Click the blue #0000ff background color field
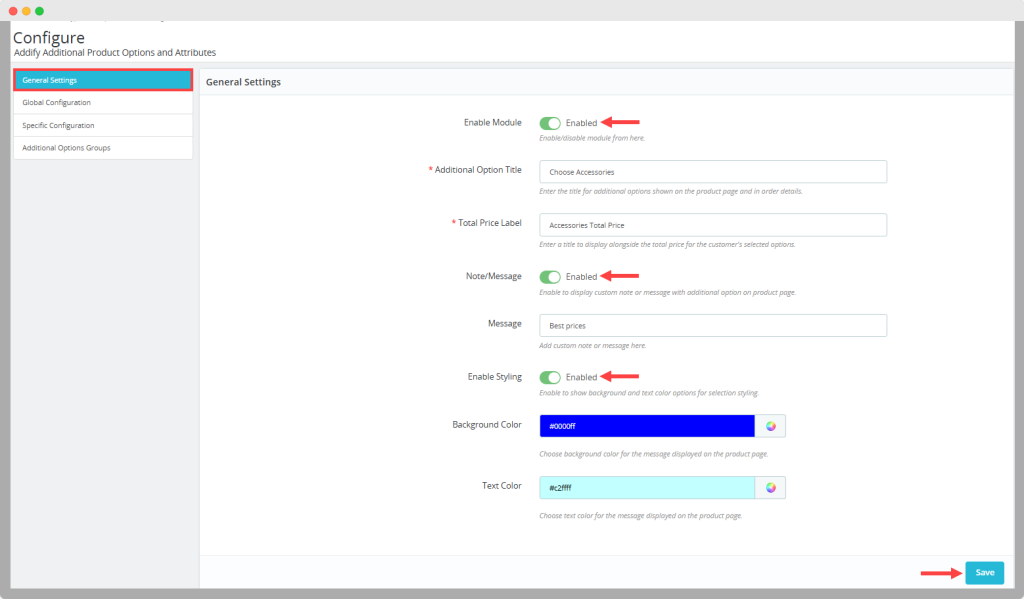 pos(646,426)
